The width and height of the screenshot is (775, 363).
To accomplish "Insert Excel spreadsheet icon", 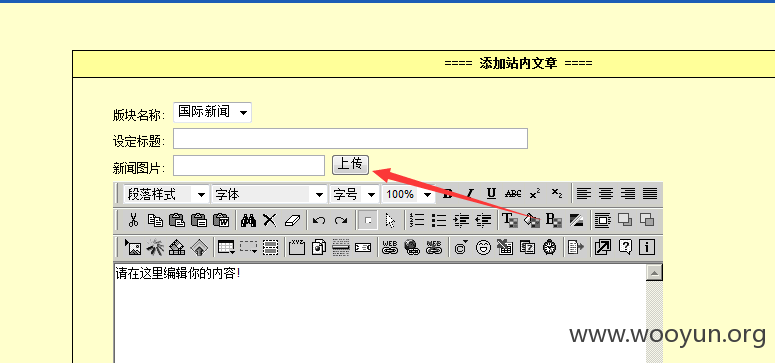I will pos(505,247).
